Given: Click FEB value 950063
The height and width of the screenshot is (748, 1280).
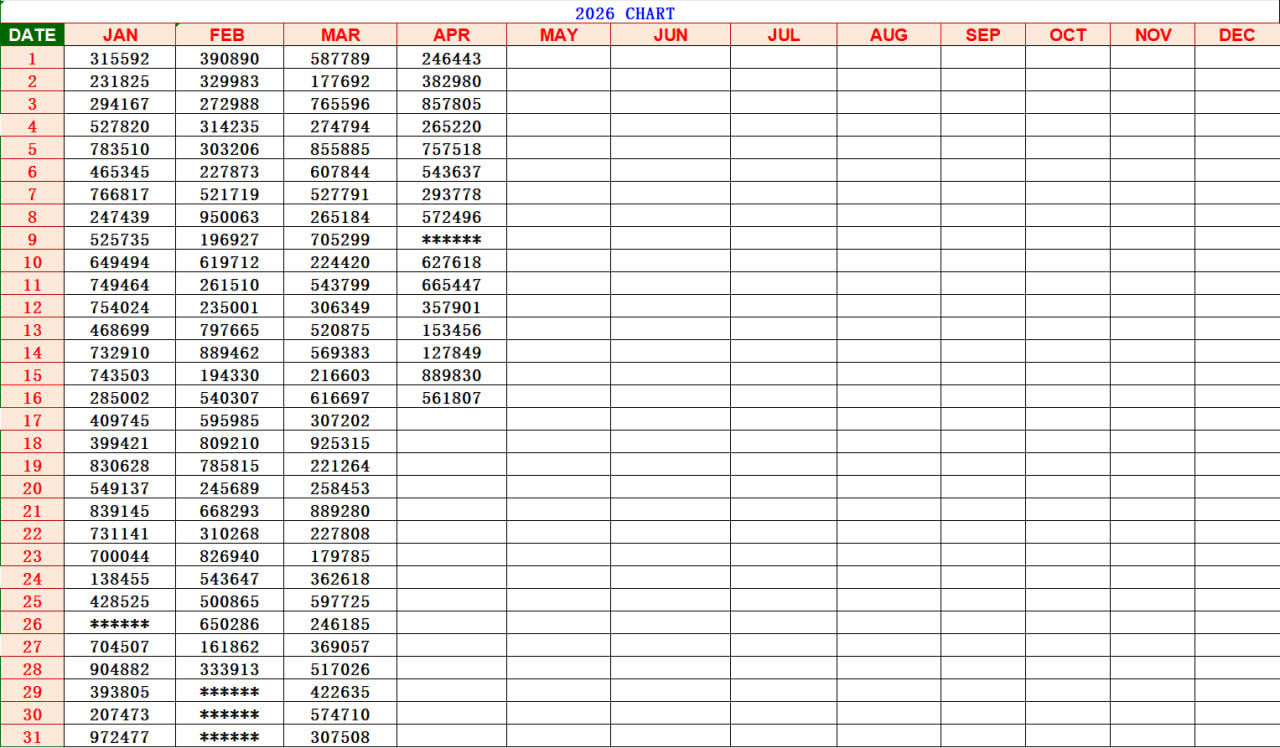Looking at the screenshot, I should pos(229,217).
